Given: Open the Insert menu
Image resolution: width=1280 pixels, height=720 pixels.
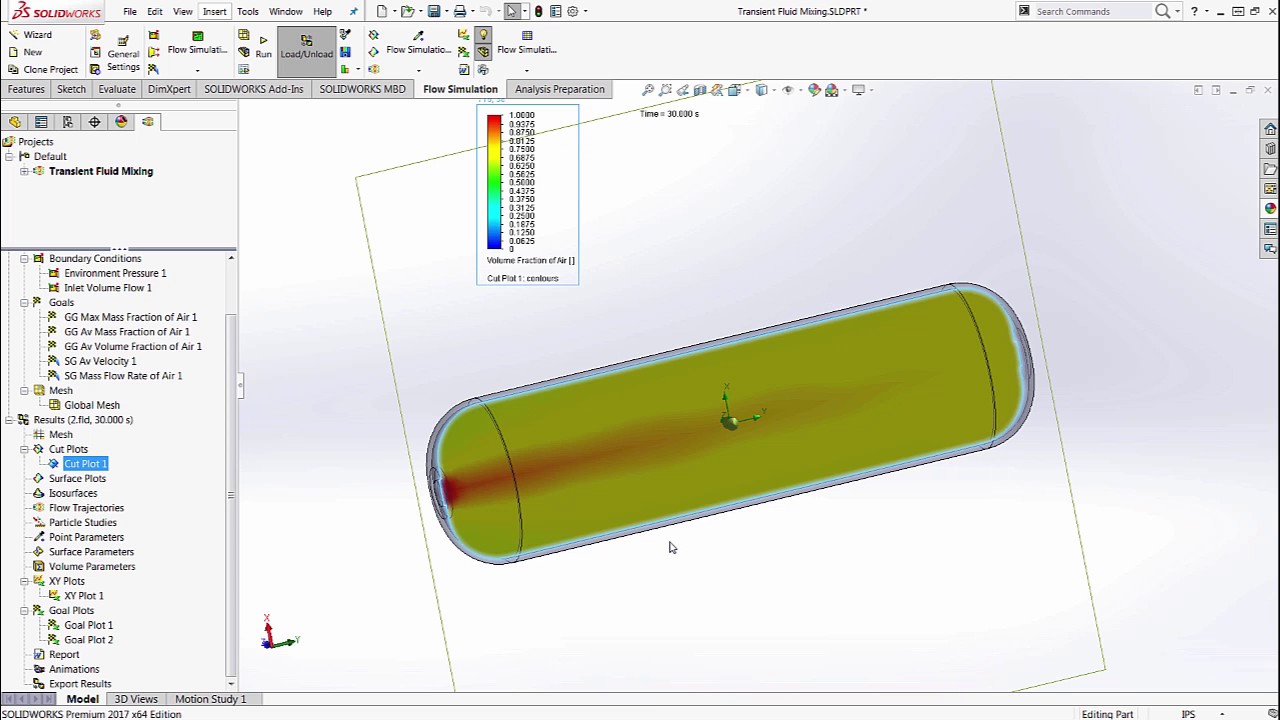Looking at the screenshot, I should (x=214, y=11).
